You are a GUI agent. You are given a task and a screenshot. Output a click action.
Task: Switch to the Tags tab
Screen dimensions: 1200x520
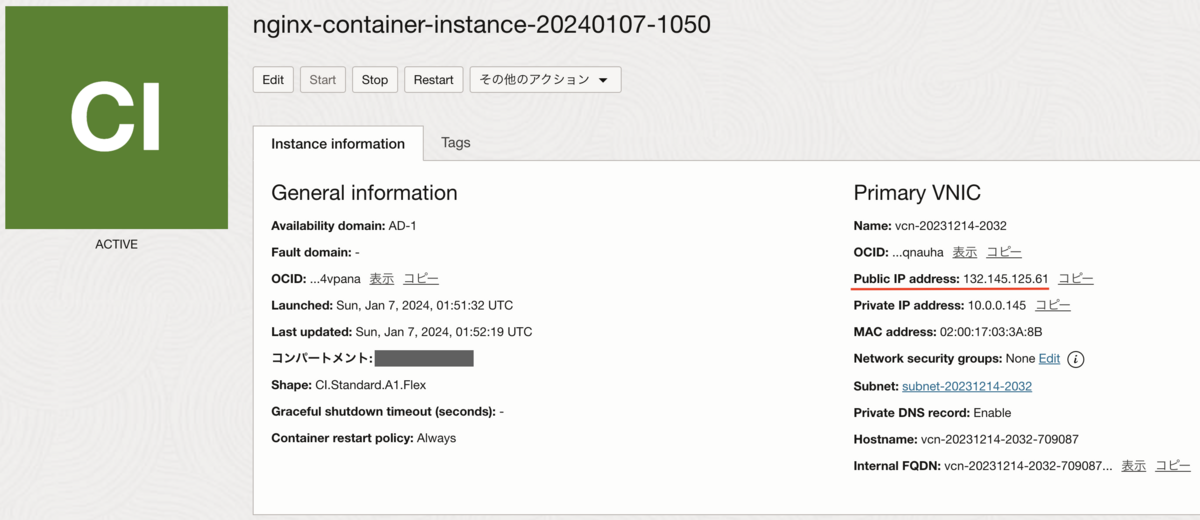pyautogui.click(x=456, y=143)
